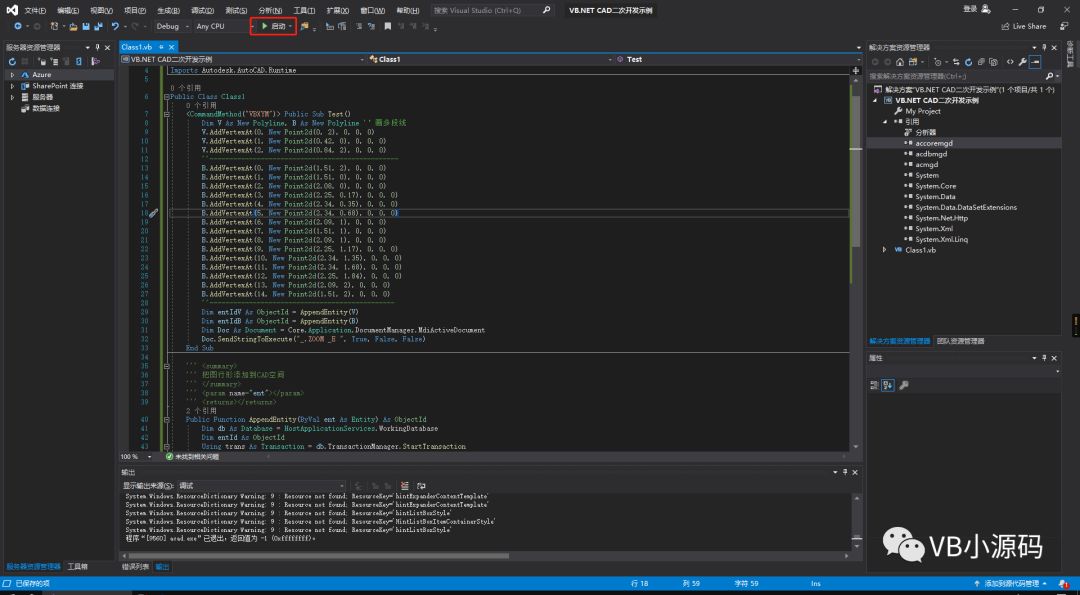Screen dimensions: 1080x595
Task: Click the pin icon of Server Explorer panel
Action: click(x=98, y=48)
